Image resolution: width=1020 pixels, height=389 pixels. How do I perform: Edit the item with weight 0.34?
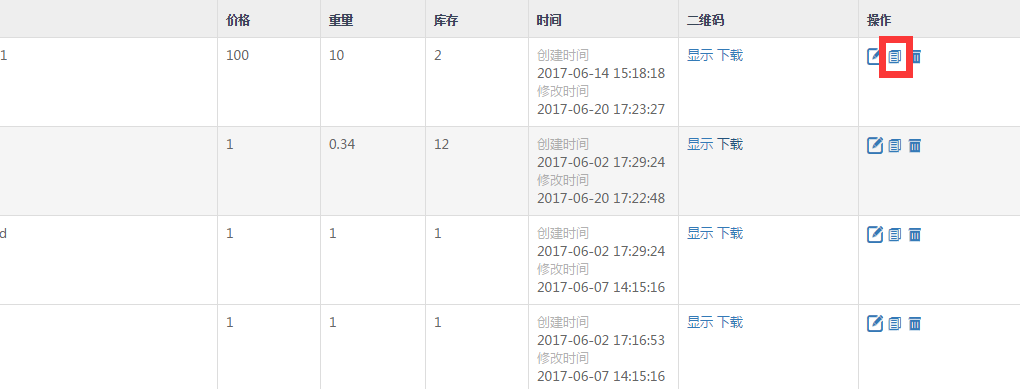pyautogui.click(x=875, y=145)
